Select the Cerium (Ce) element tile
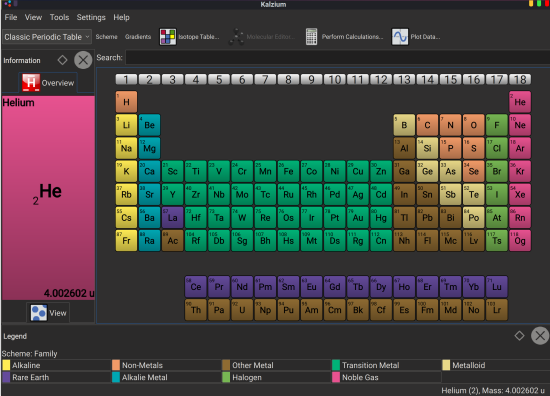Image resolution: width=550 pixels, height=396 pixels. pyautogui.click(x=196, y=287)
